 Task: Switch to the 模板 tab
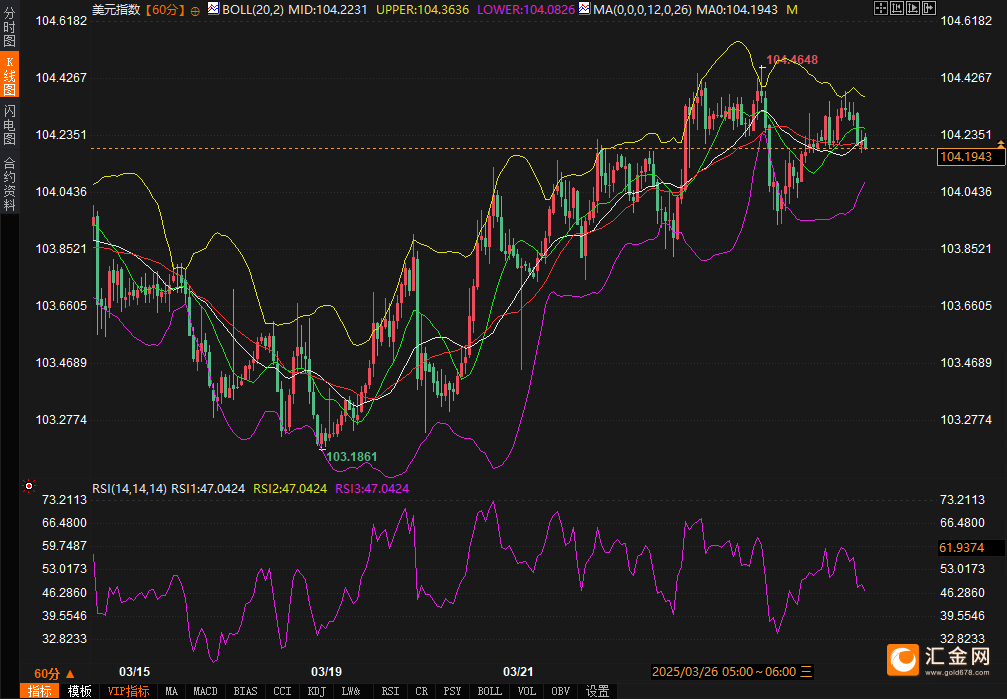coord(80,691)
